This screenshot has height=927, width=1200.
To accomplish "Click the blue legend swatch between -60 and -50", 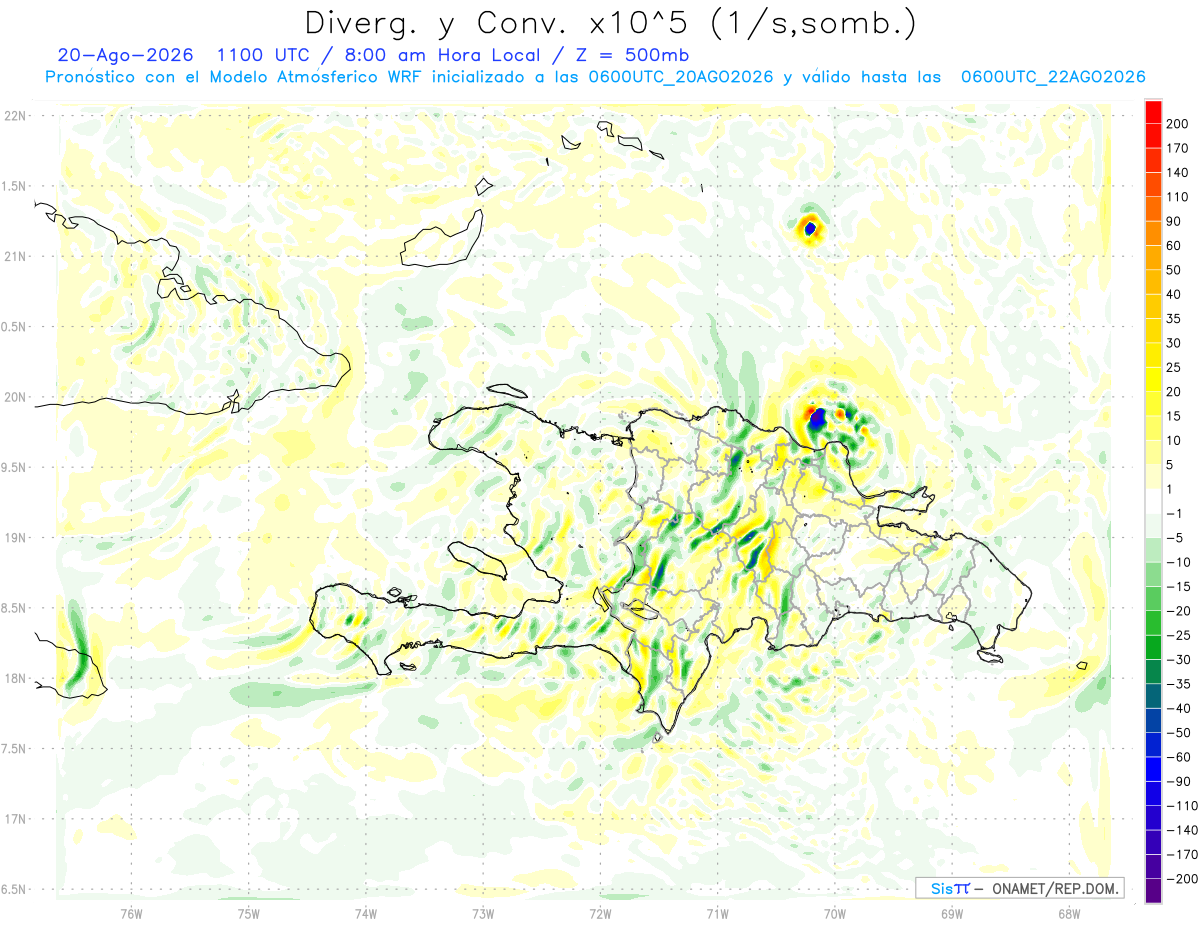I will point(1153,745).
